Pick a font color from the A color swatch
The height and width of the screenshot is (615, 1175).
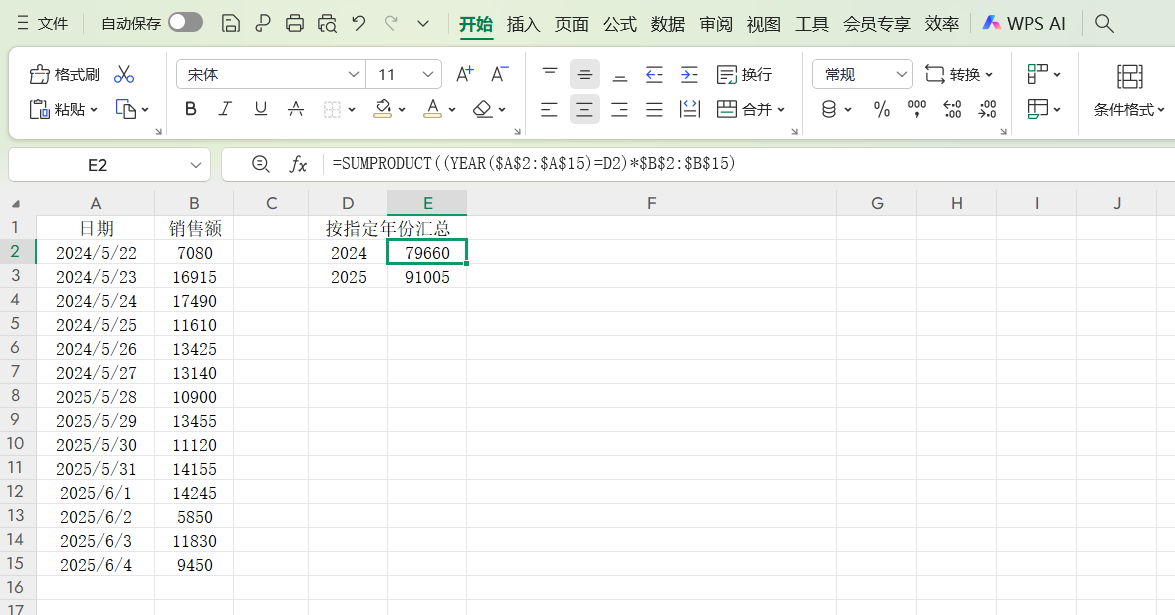(432, 109)
